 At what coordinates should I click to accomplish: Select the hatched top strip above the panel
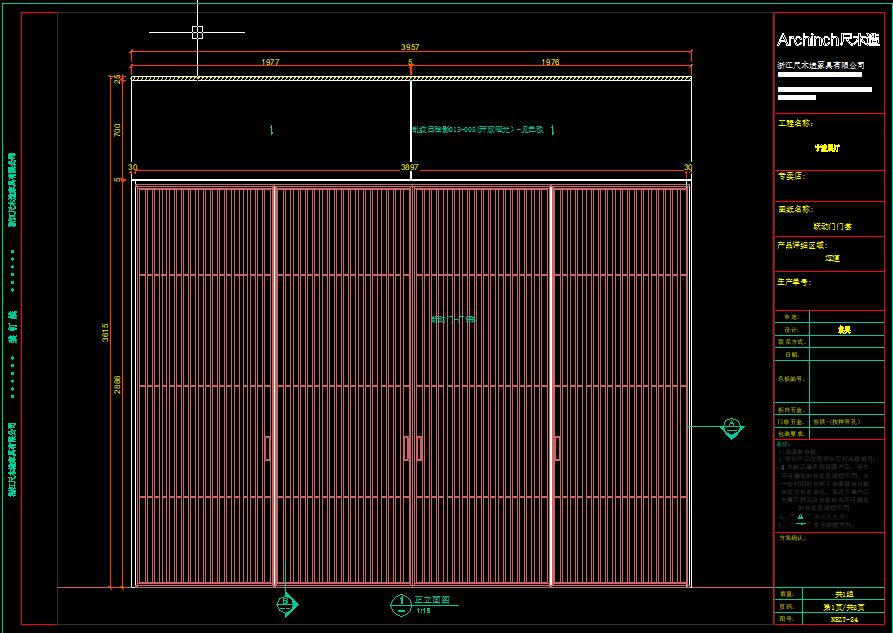[x=410, y=78]
